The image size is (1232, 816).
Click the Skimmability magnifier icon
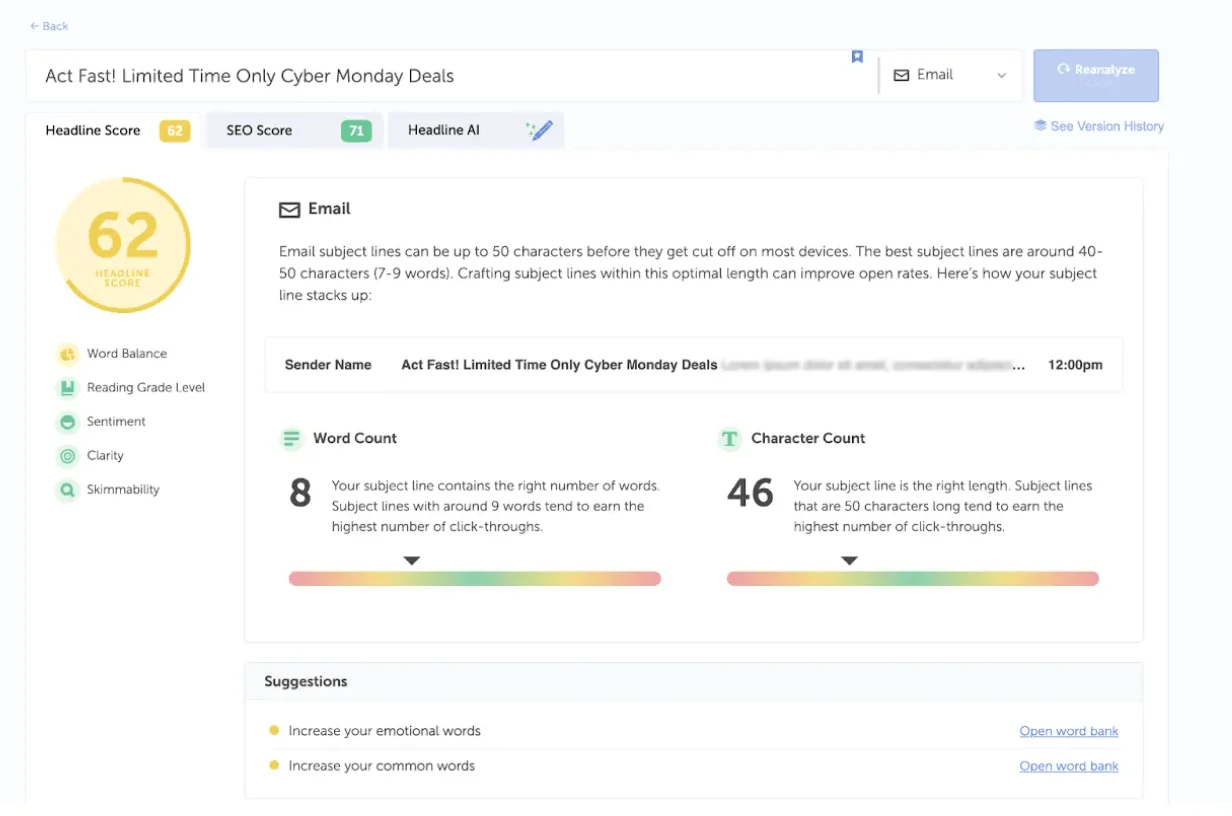[67, 490]
